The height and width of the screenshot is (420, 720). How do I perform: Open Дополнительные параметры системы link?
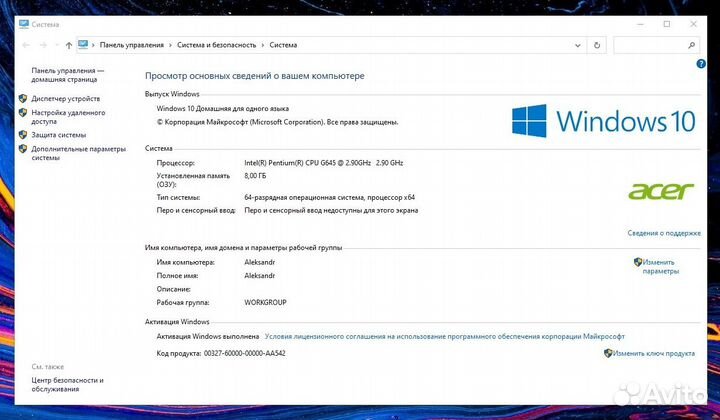78,153
